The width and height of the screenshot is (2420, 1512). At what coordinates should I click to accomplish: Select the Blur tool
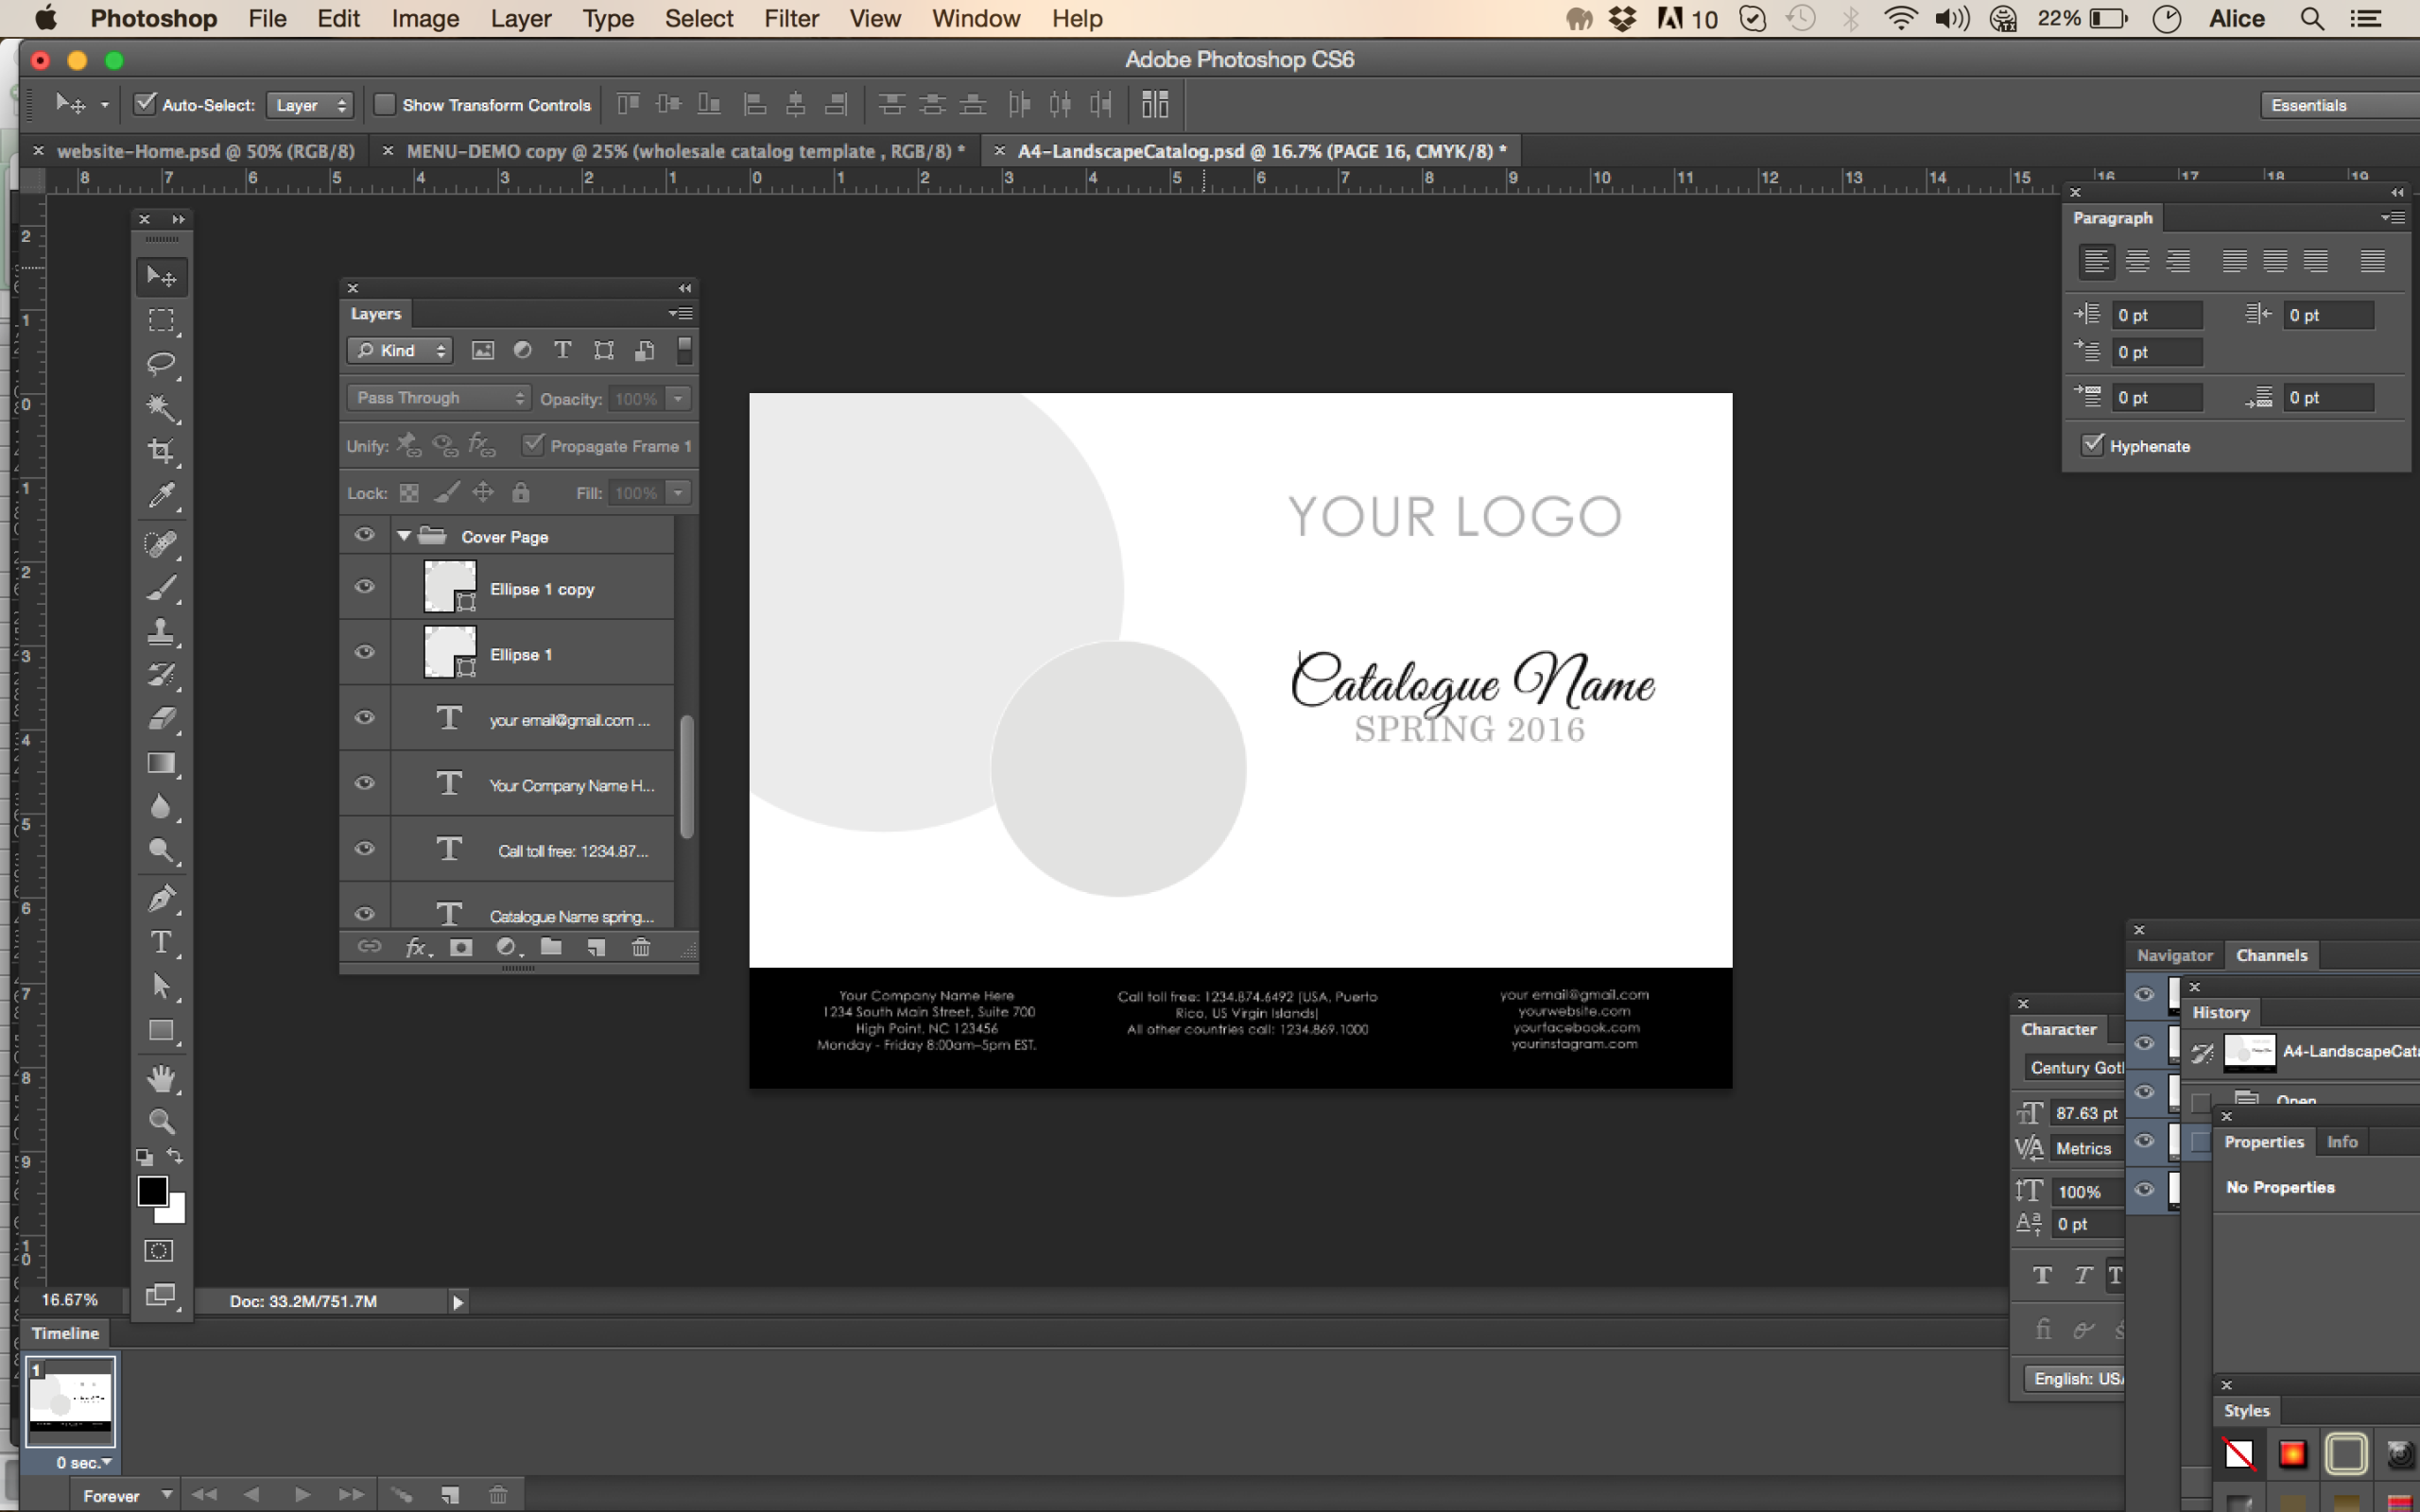click(x=161, y=806)
